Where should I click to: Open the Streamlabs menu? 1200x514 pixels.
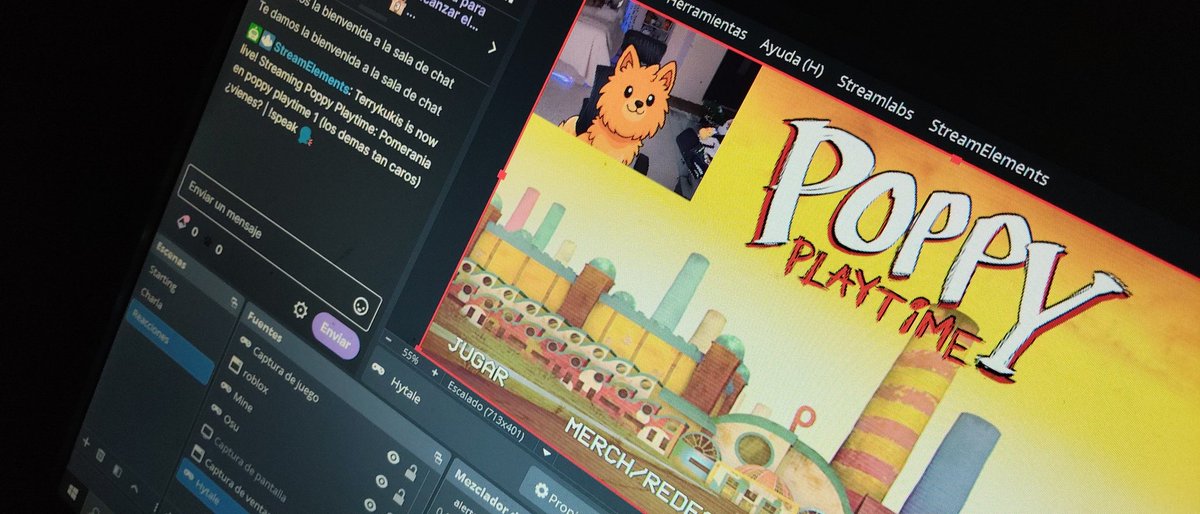[x=875, y=97]
